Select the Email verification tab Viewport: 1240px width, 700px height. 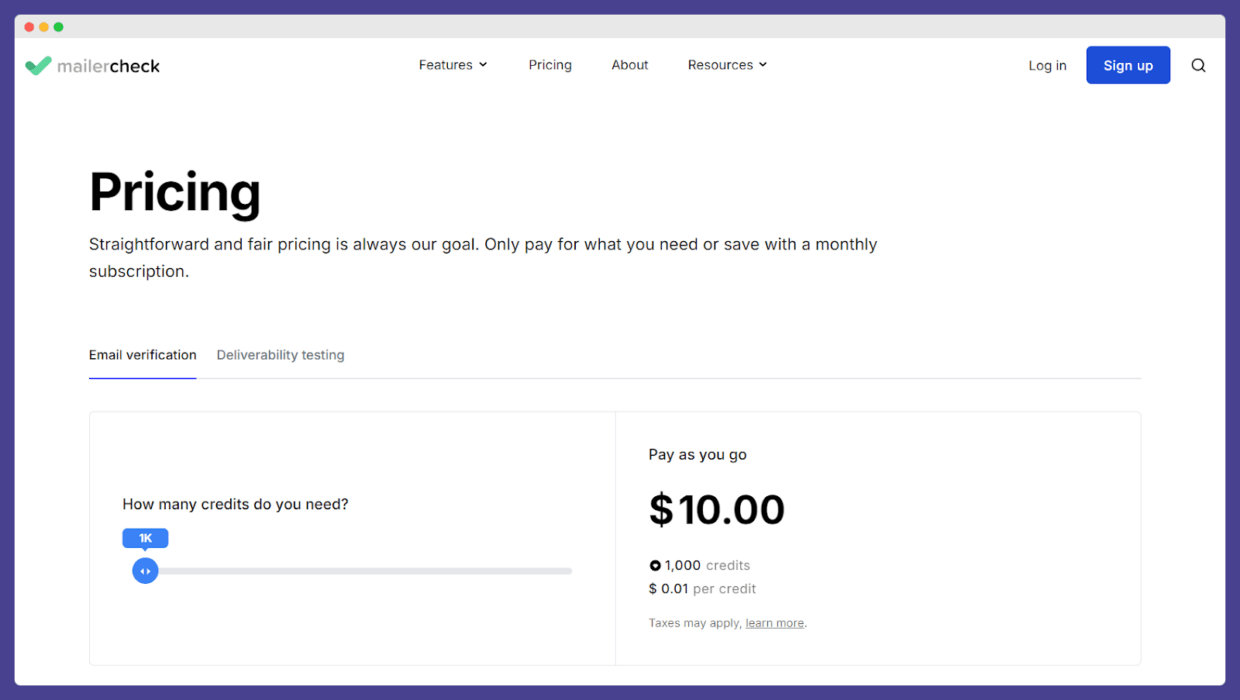point(142,355)
